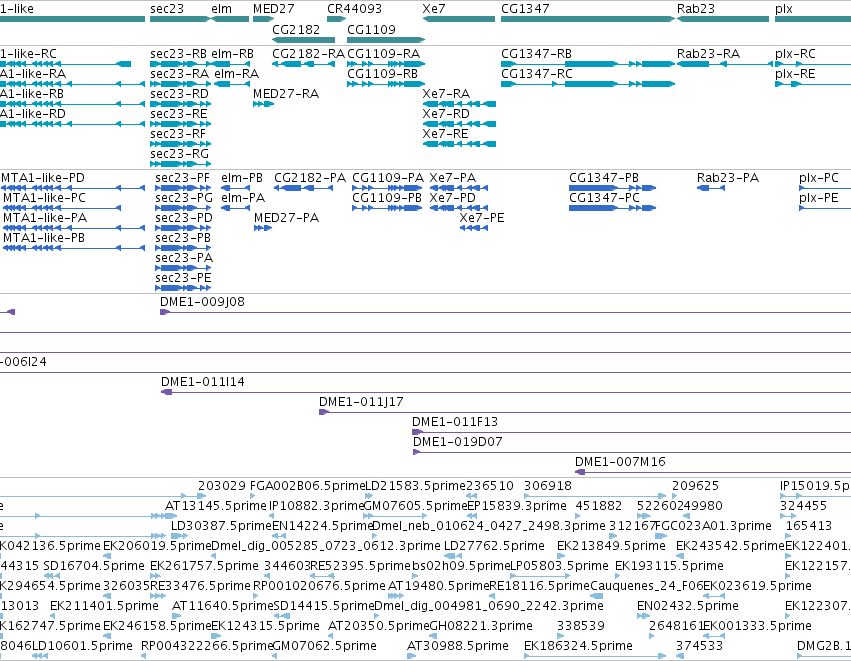Click the CR44093 gene feature
This screenshot has width=851, height=661.
point(336,19)
